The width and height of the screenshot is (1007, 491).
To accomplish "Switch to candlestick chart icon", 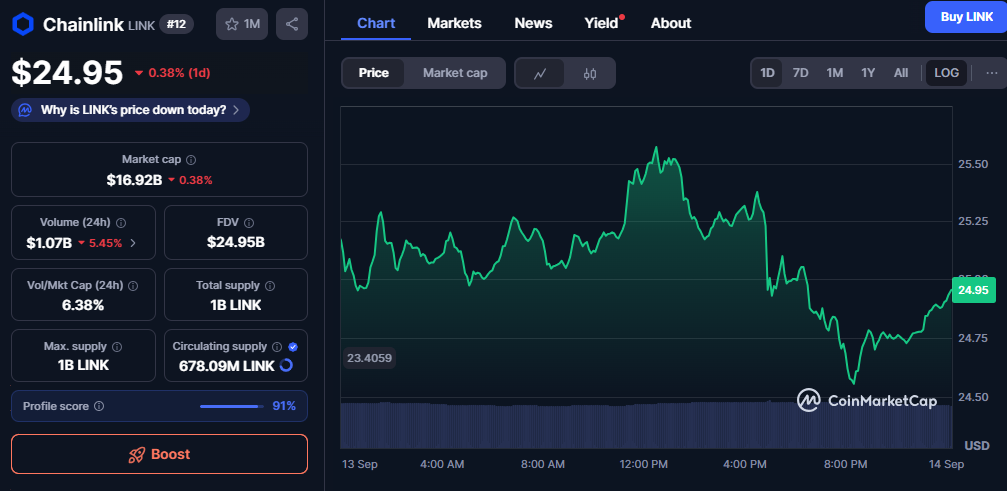I will [590, 73].
